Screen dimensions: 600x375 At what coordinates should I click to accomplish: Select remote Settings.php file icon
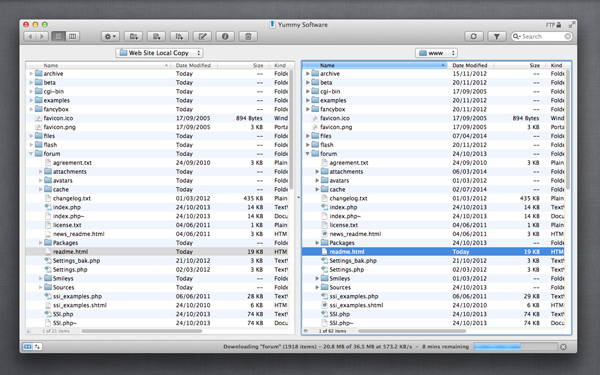[x=324, y=269]
